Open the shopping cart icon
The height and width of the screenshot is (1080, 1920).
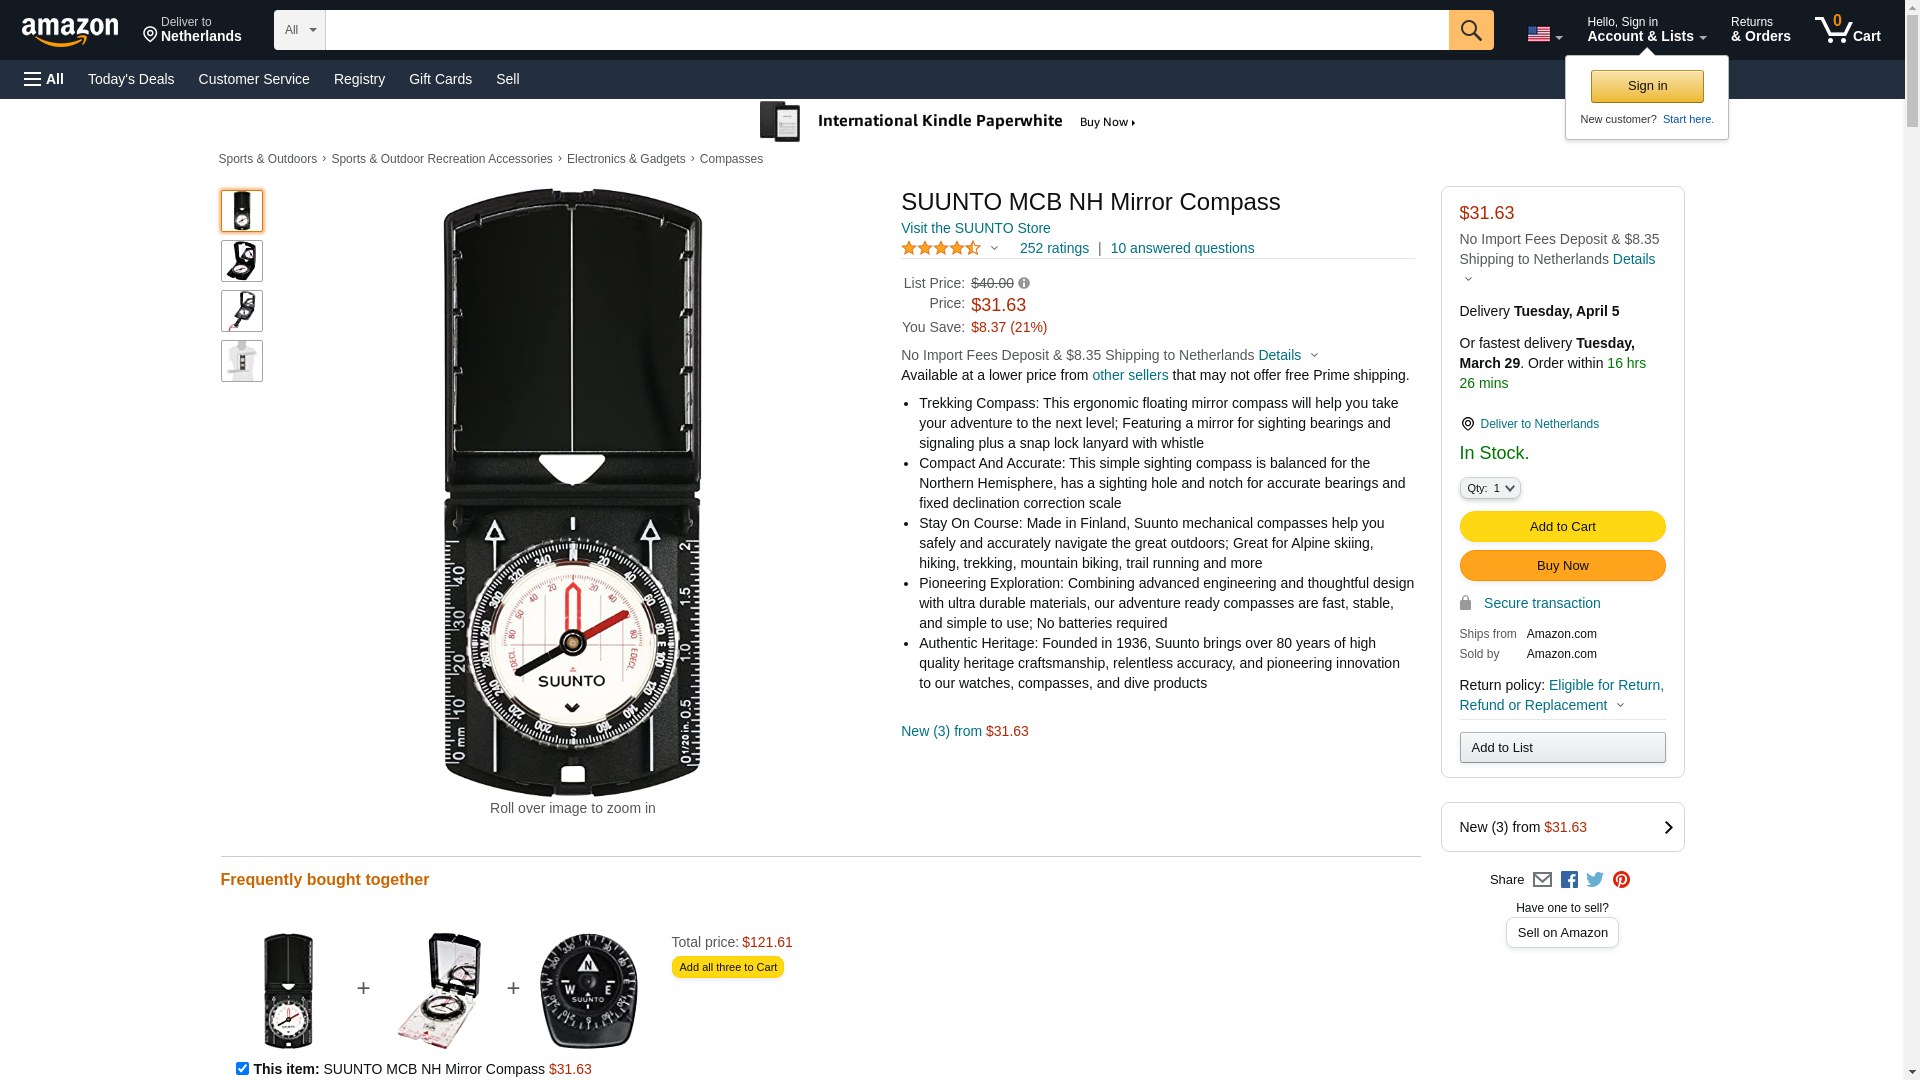(x=1847, y=30)
